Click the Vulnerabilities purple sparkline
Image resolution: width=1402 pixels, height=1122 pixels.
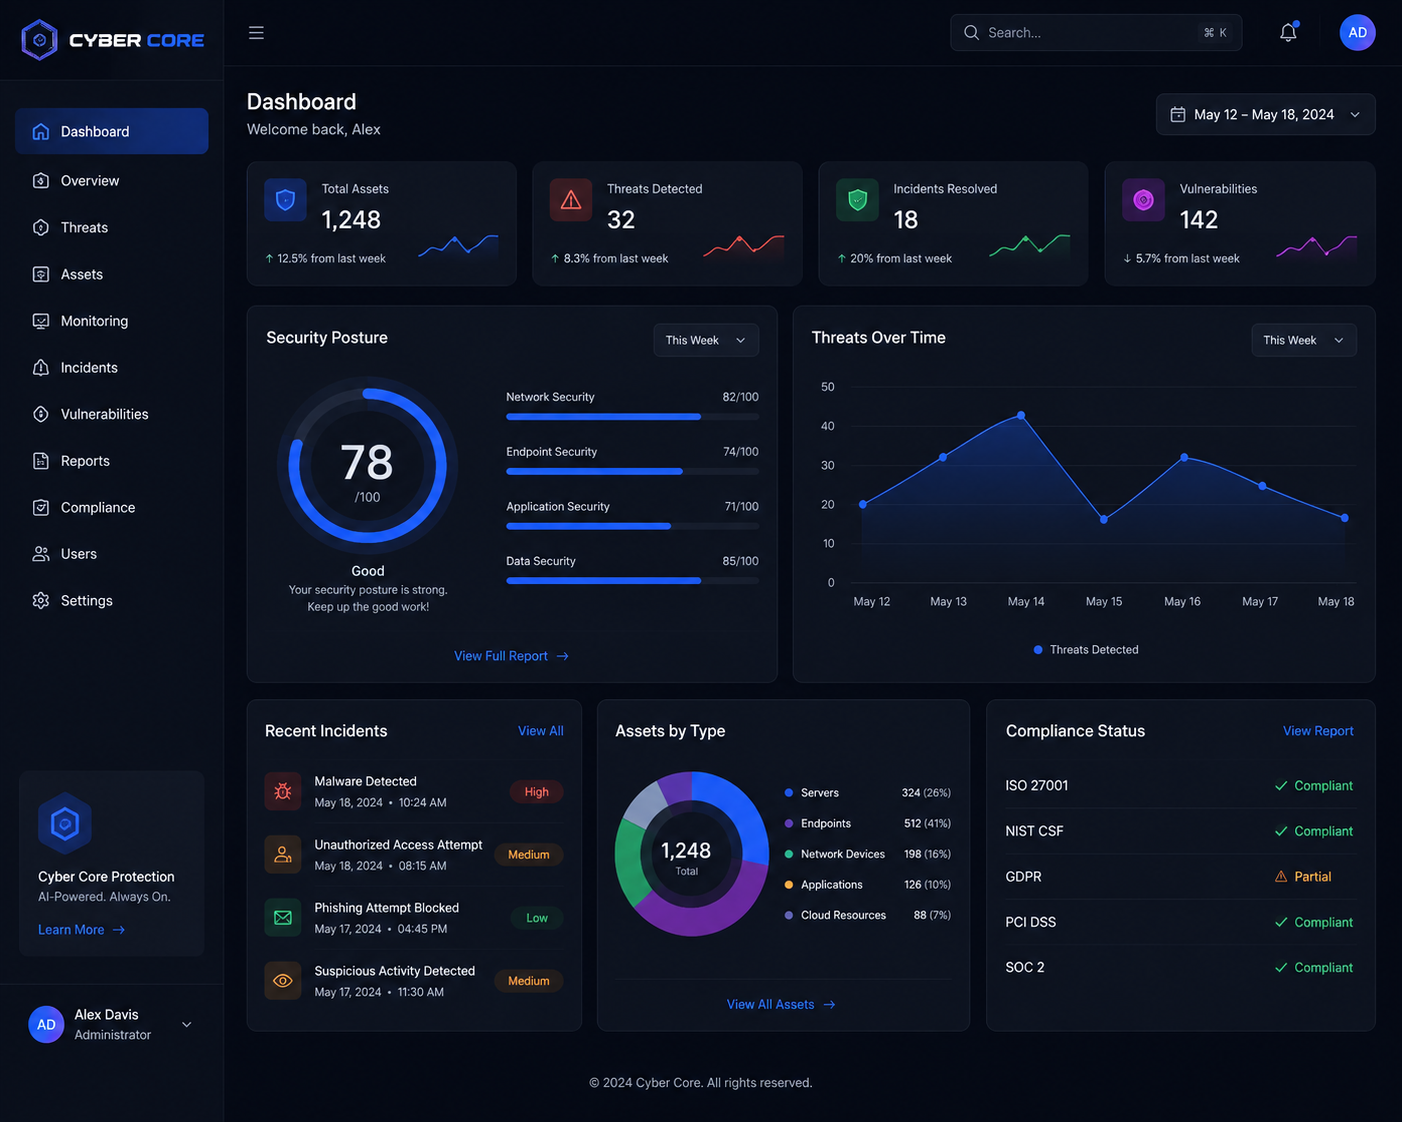tap(1317, 247)
